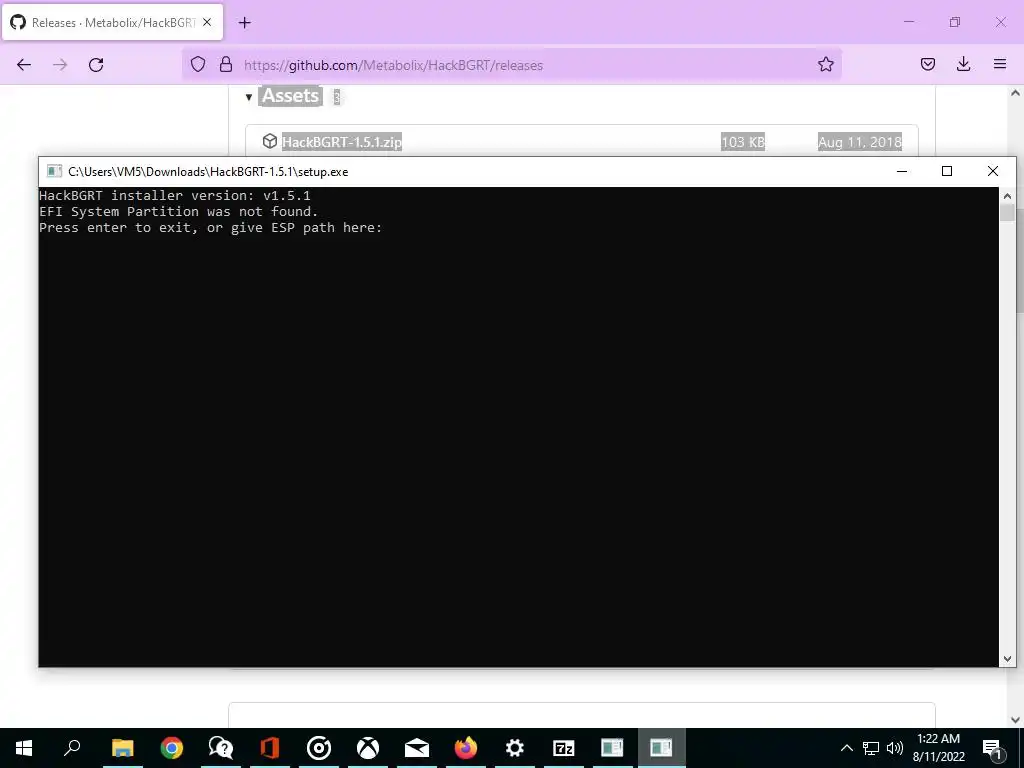Click the Assets heading text

(x=290, y=96)
